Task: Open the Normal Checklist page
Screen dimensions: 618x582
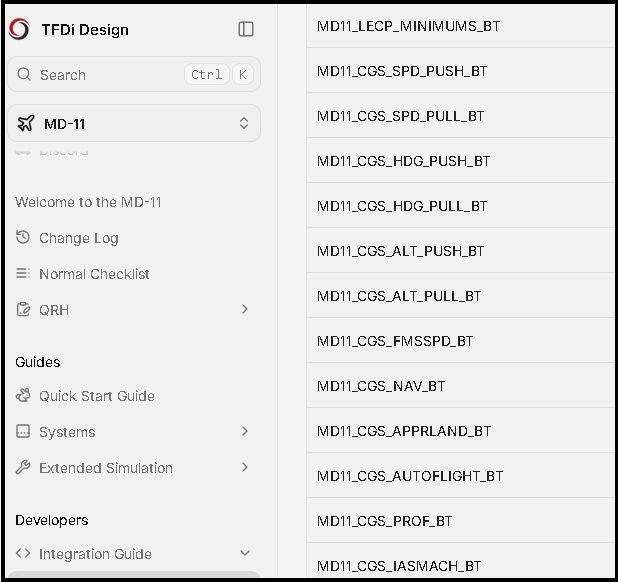Action: point(94,274)
